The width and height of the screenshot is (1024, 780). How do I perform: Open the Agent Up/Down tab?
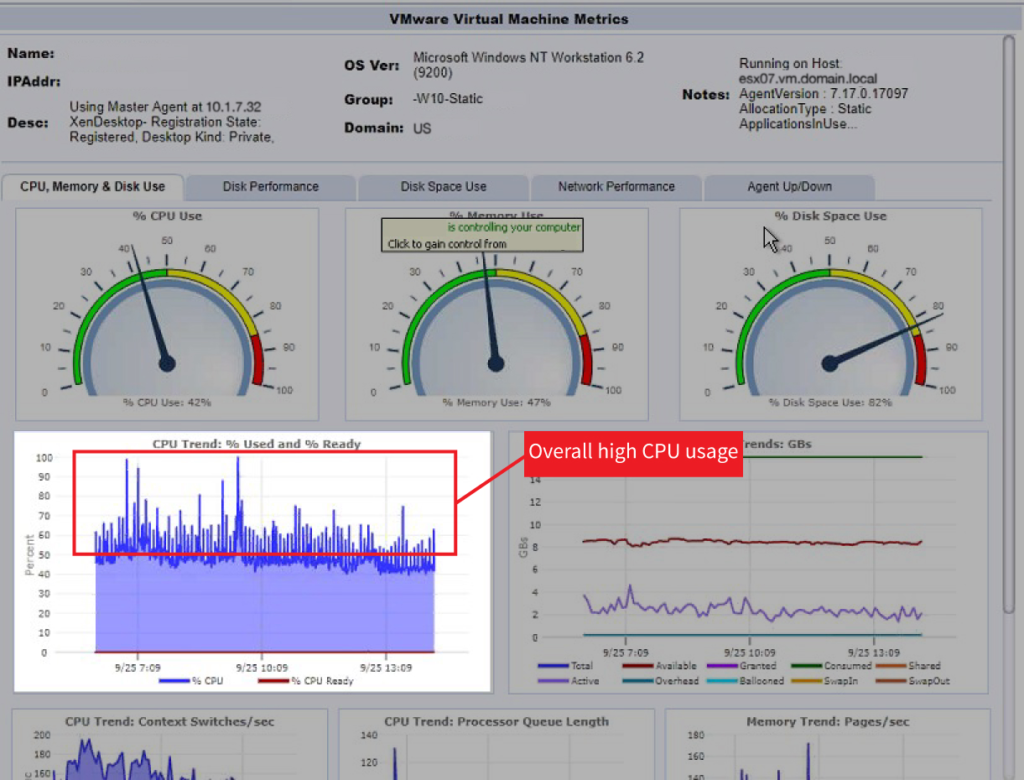pyautogui.click(x=789, y=187)
